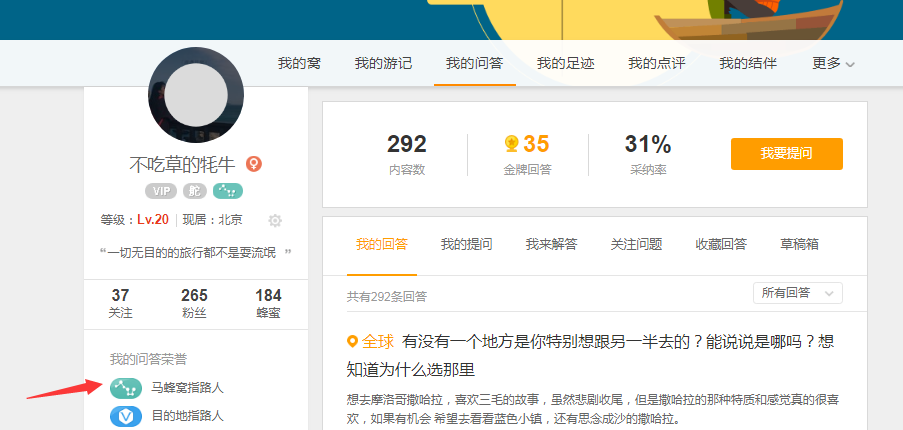
Task: Click the green guide badge beside VIP
Action: click(x=228, y=191)
